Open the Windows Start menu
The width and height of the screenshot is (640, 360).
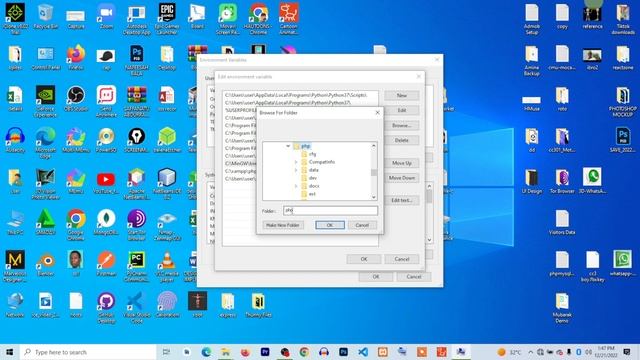click(10, 352)
